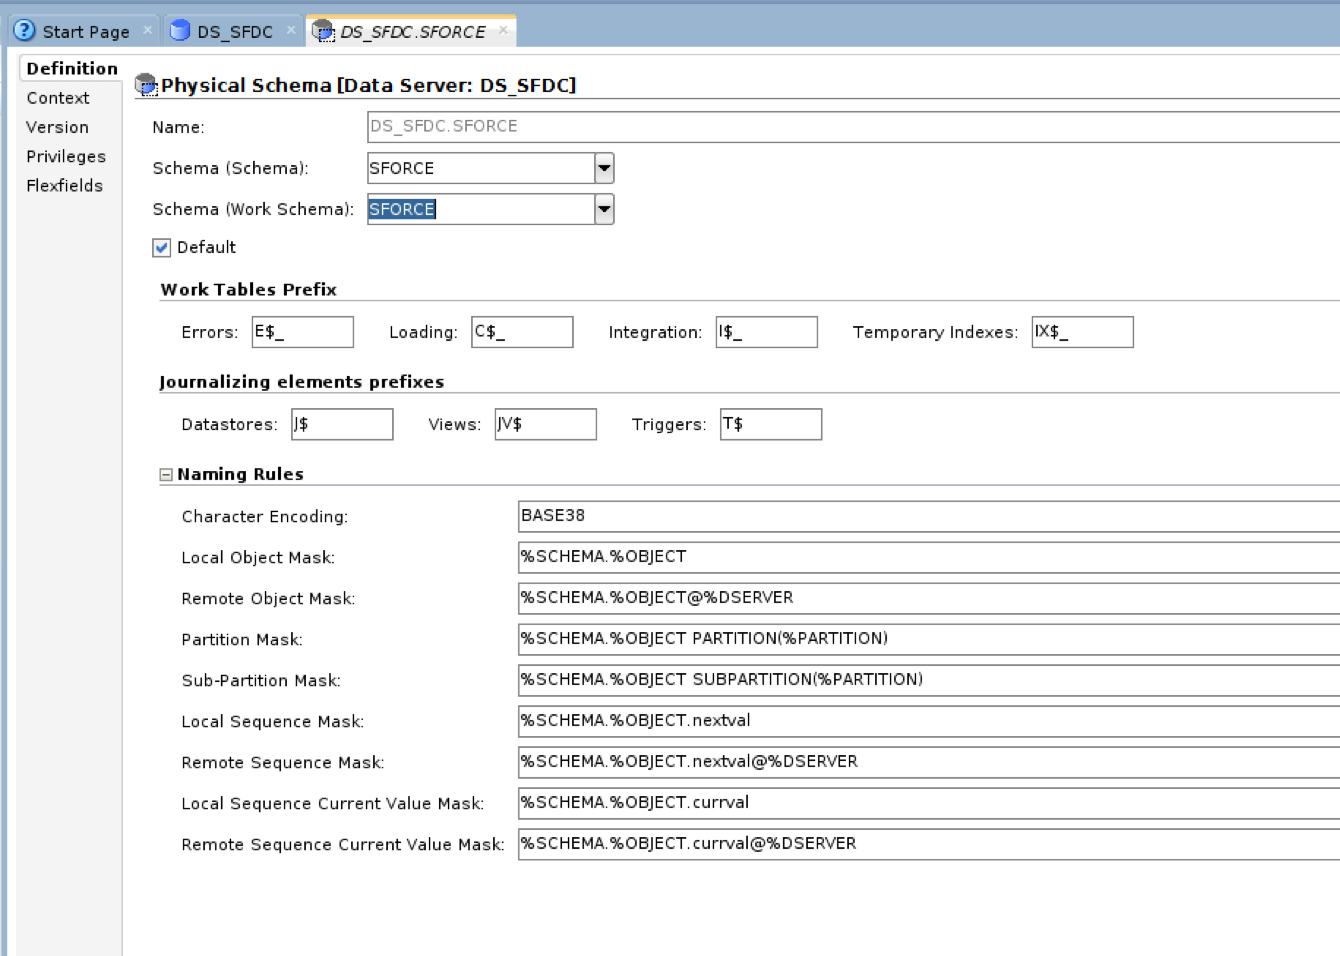Open the Privileges section

point(66,156)
